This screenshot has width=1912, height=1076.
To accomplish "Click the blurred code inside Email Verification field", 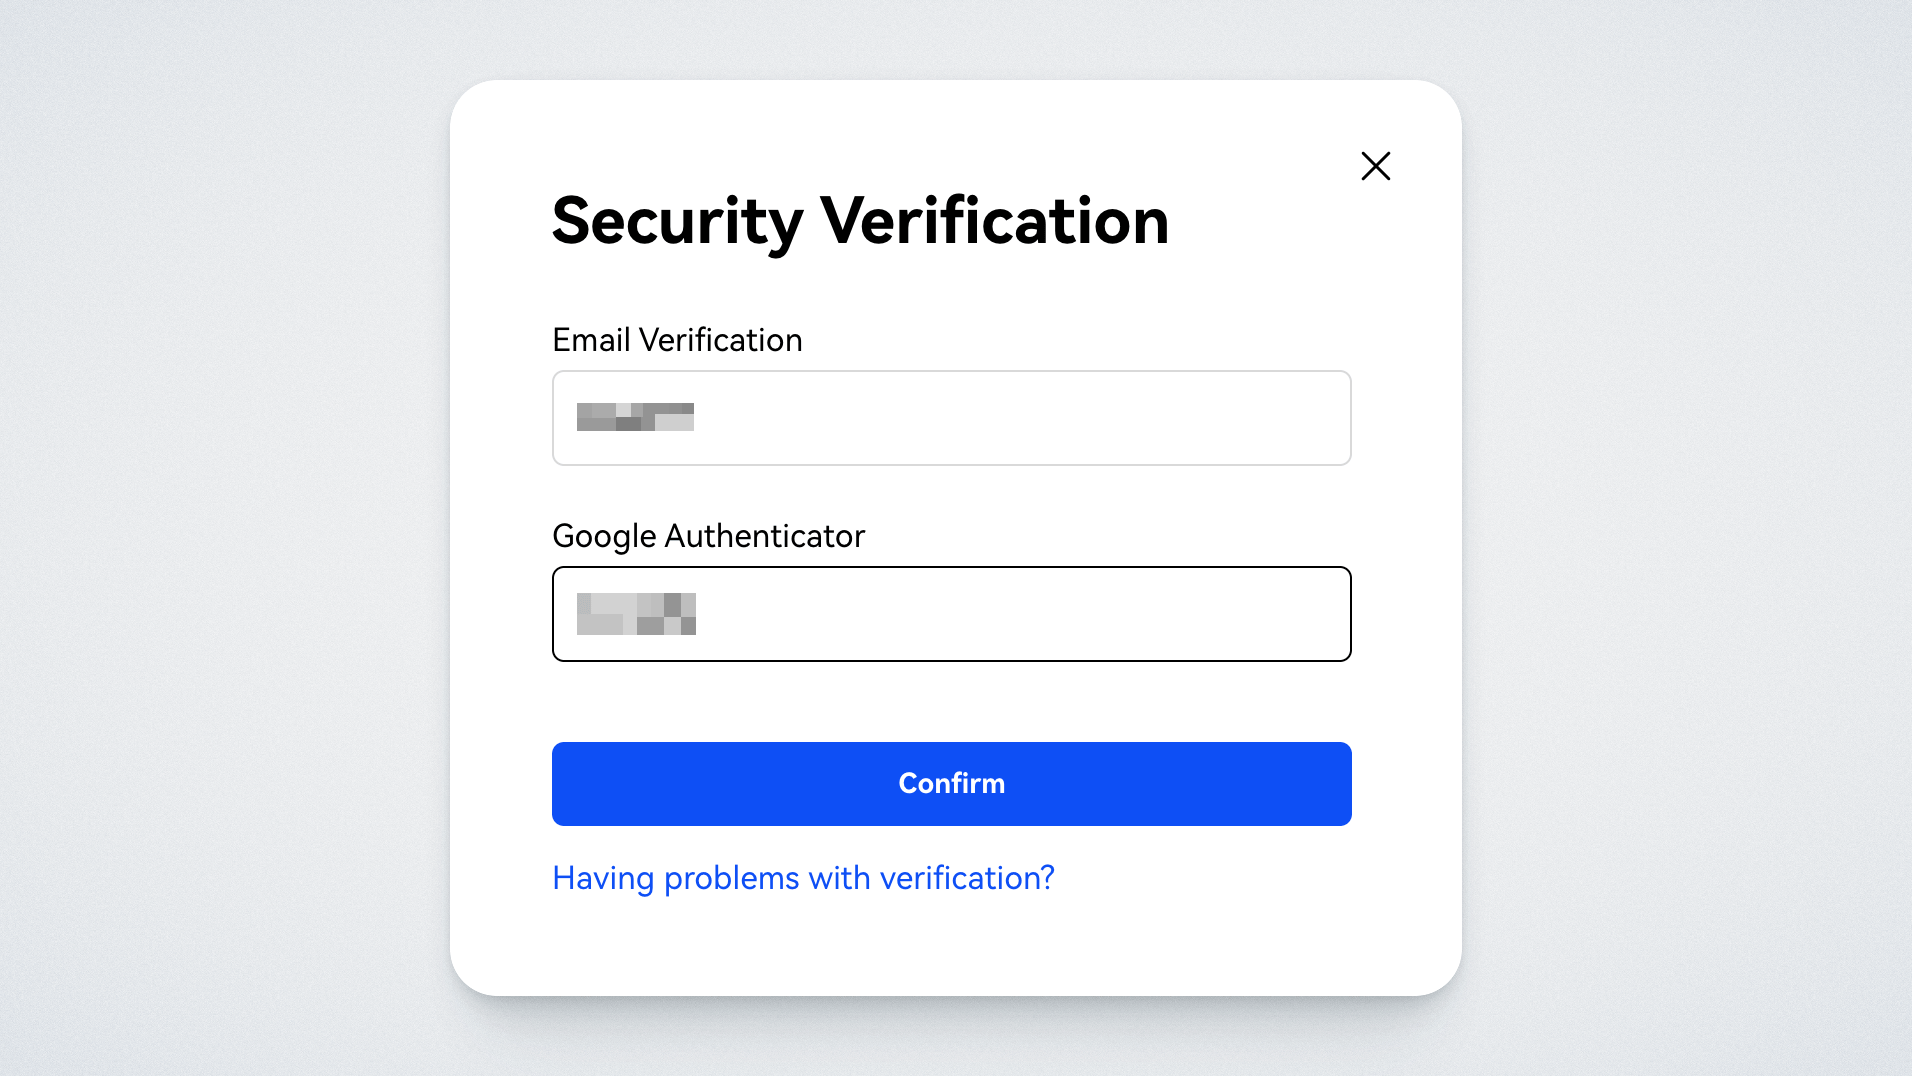I will 635,417.
